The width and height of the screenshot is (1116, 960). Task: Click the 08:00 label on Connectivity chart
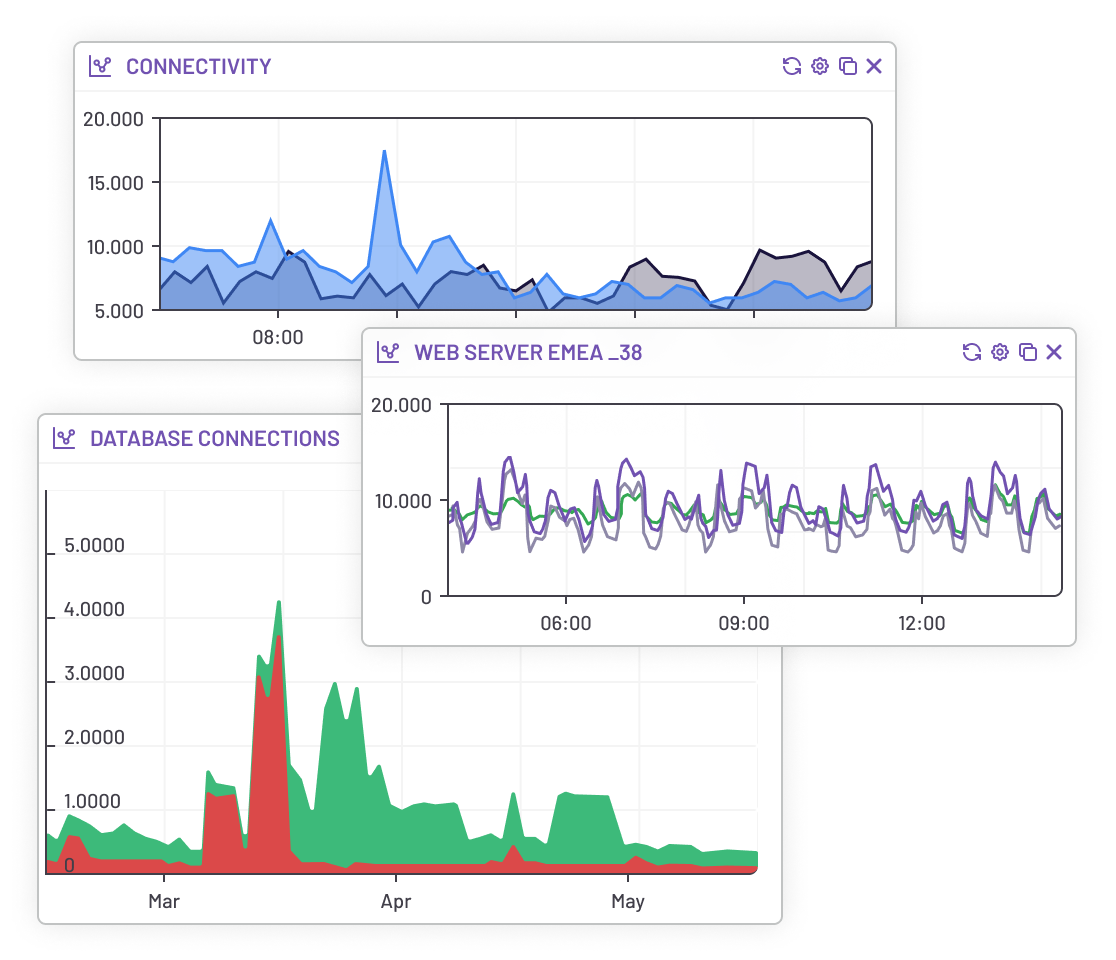(278, 337)
